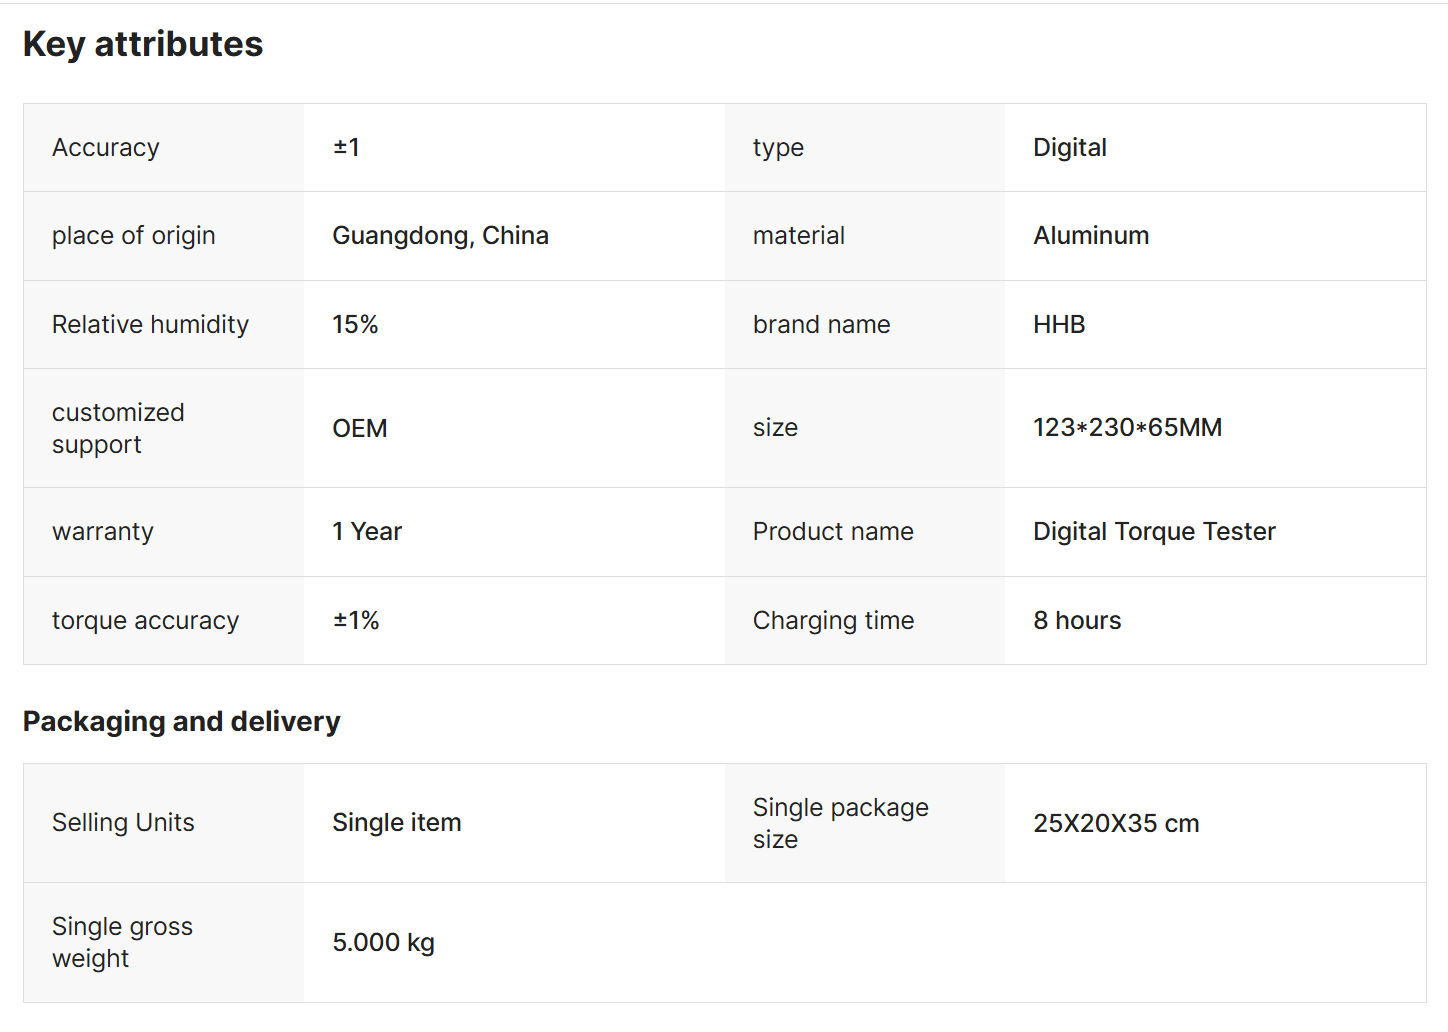
Task: Select the Single item selling units value
Action: coord(396,823)
